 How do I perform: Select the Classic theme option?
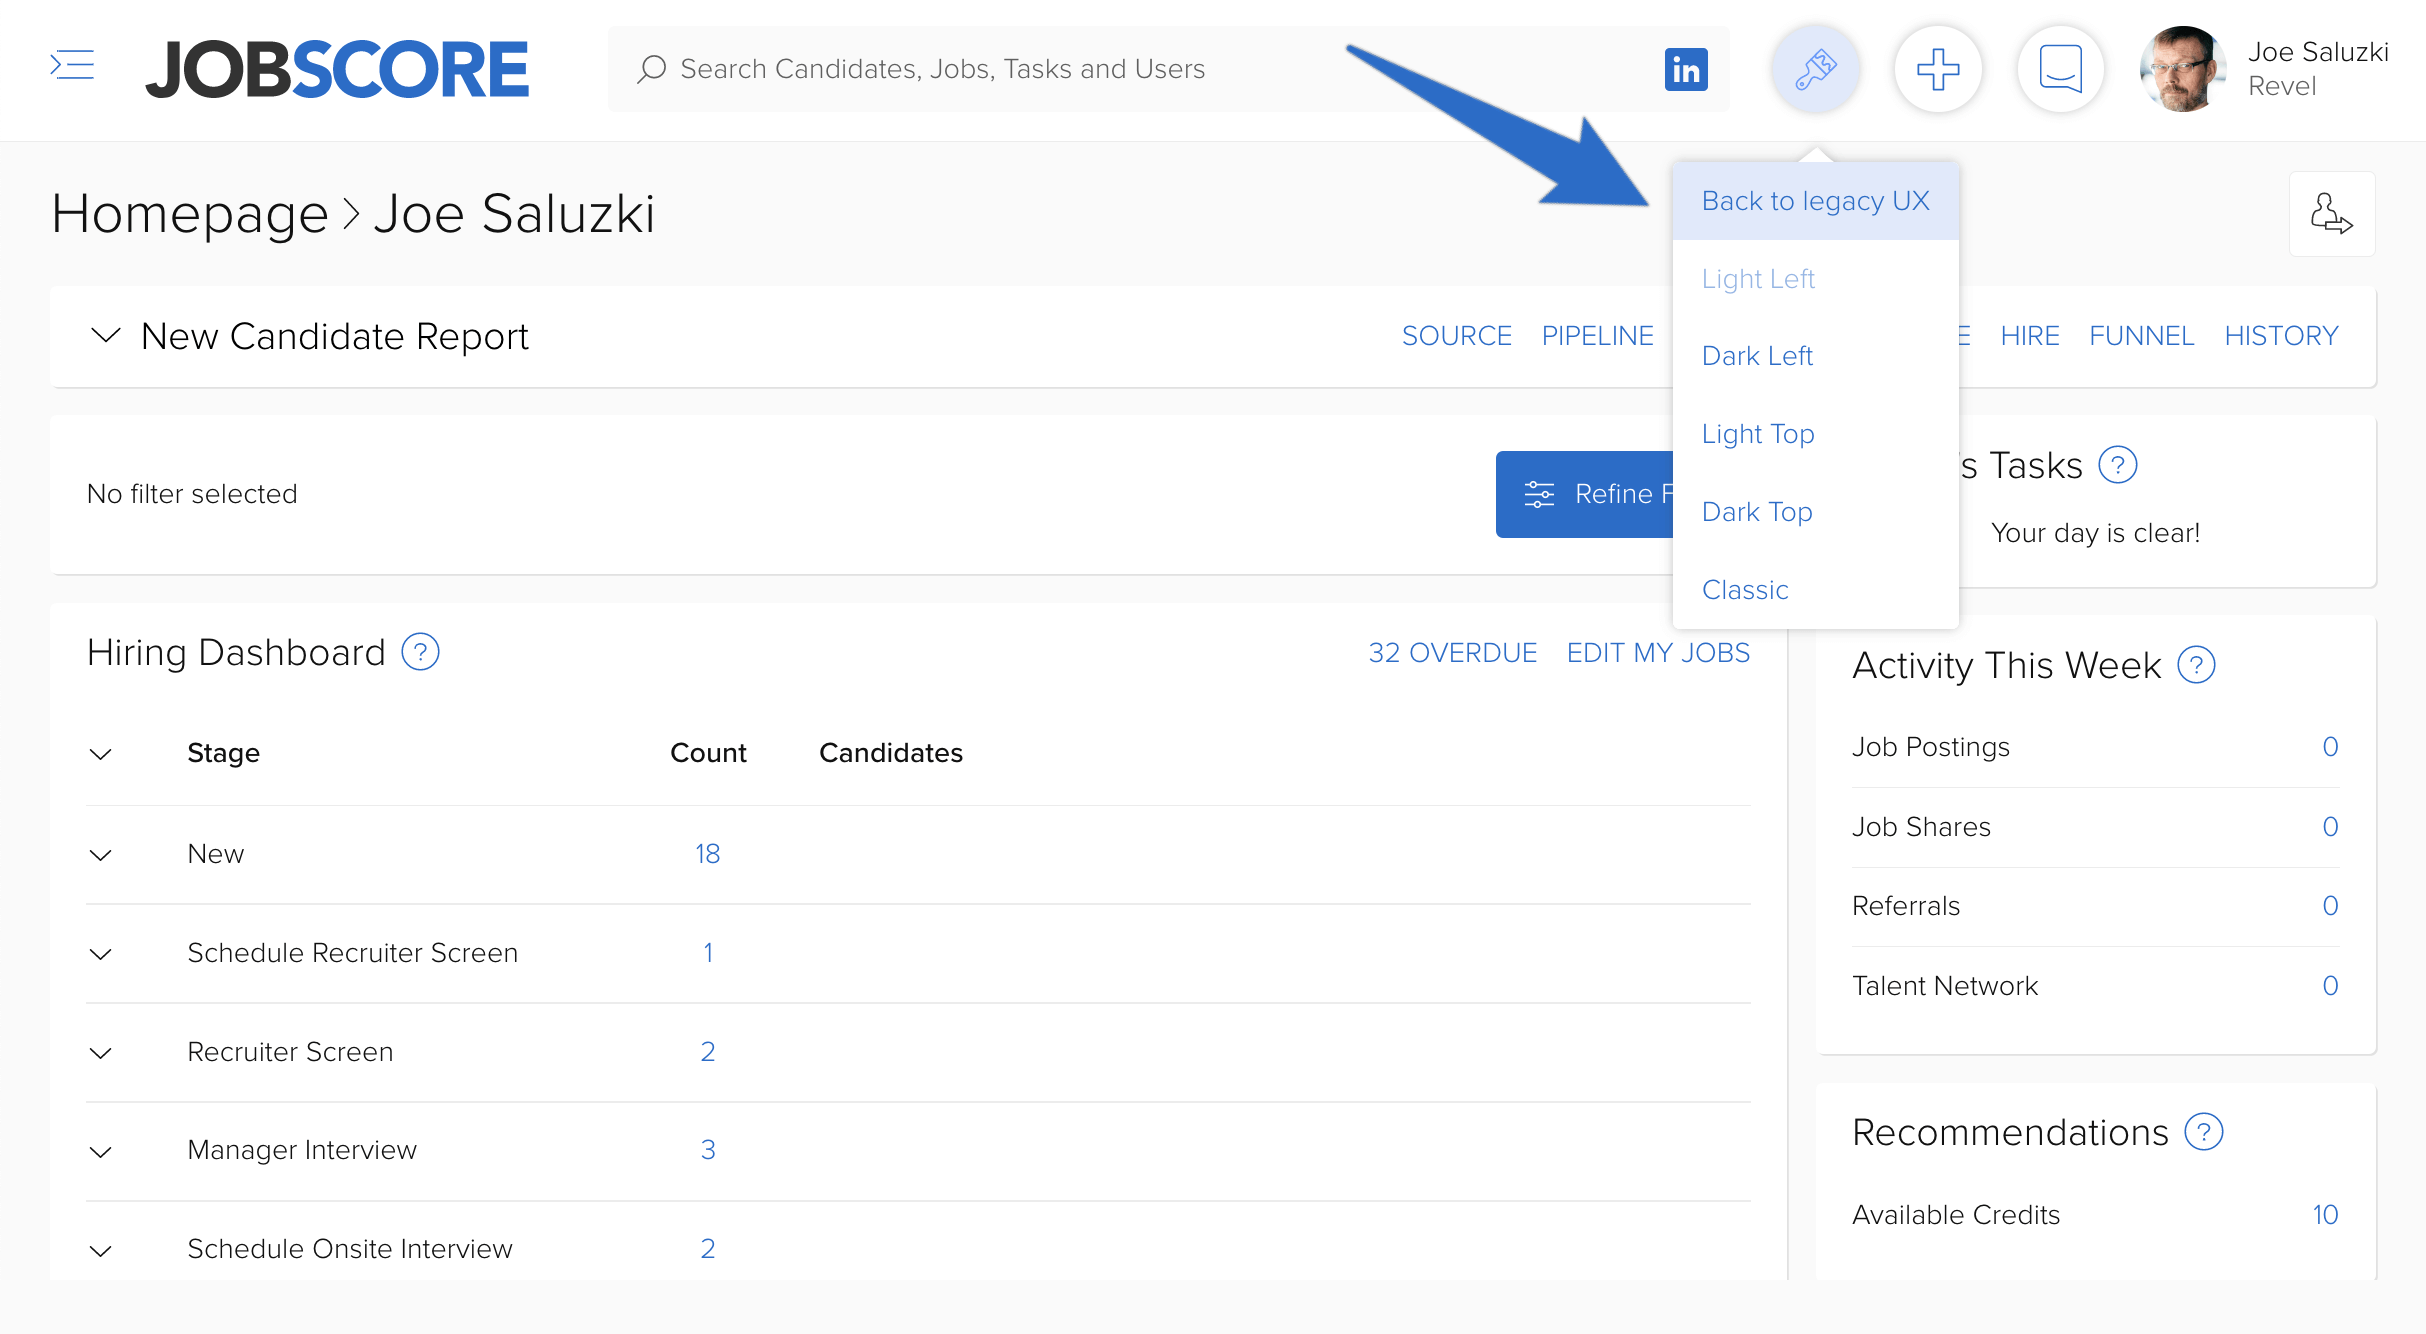(1746, 588)
